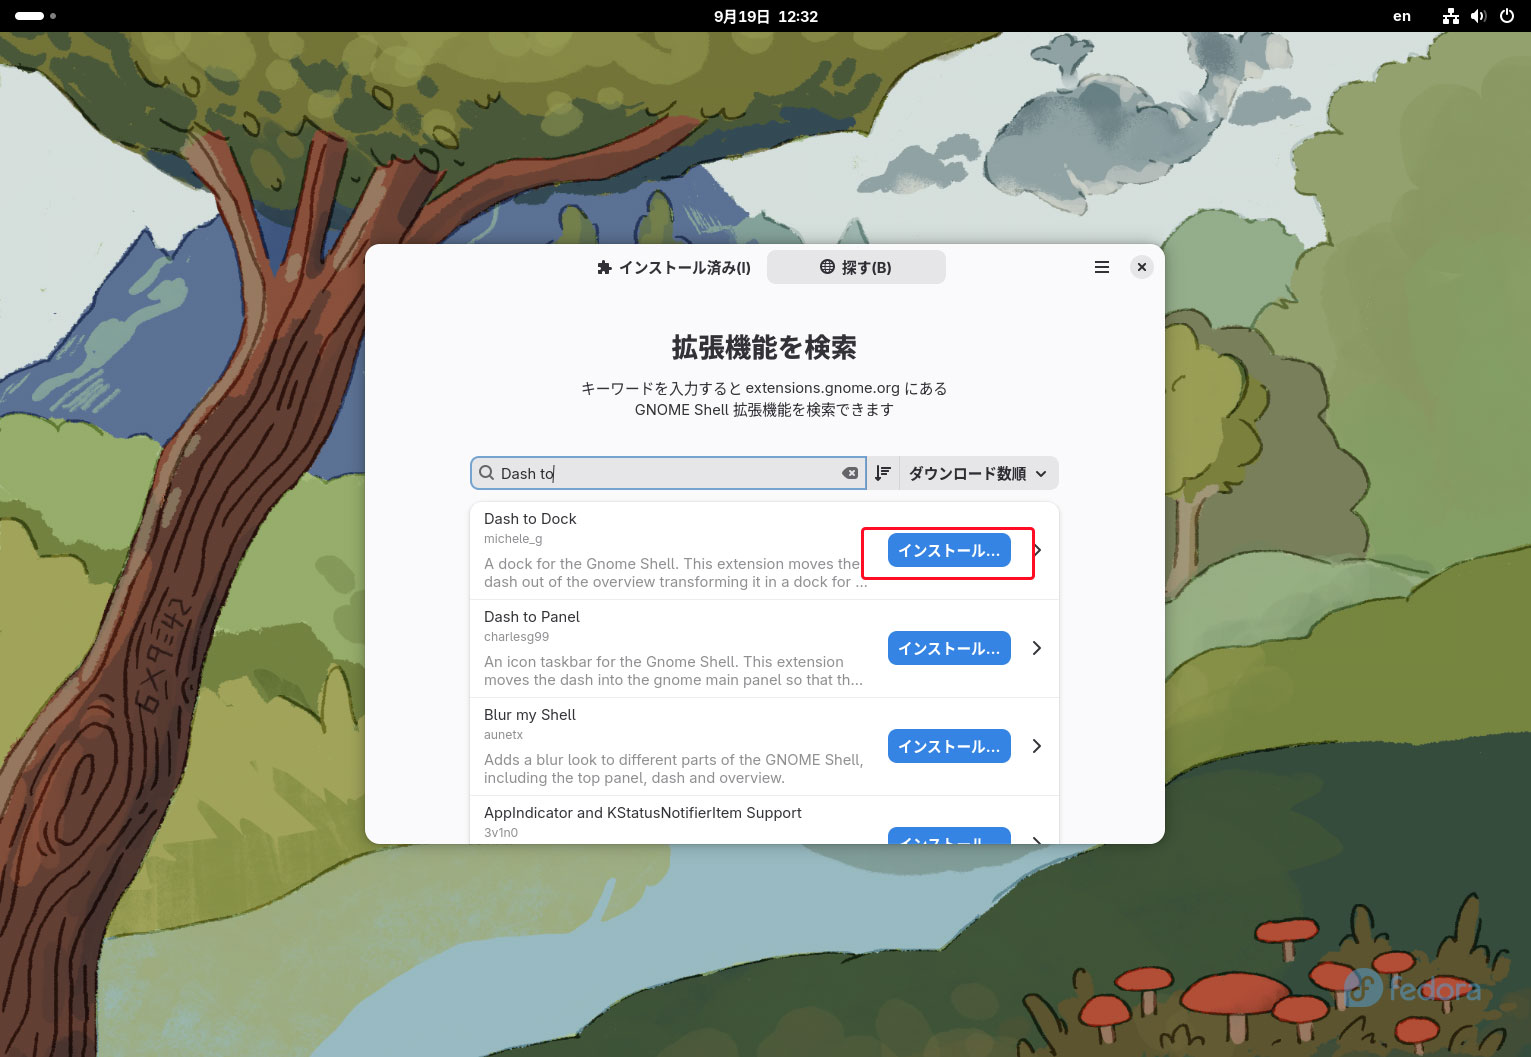
Task: Click in the search input field
Action: coord(668,473)
